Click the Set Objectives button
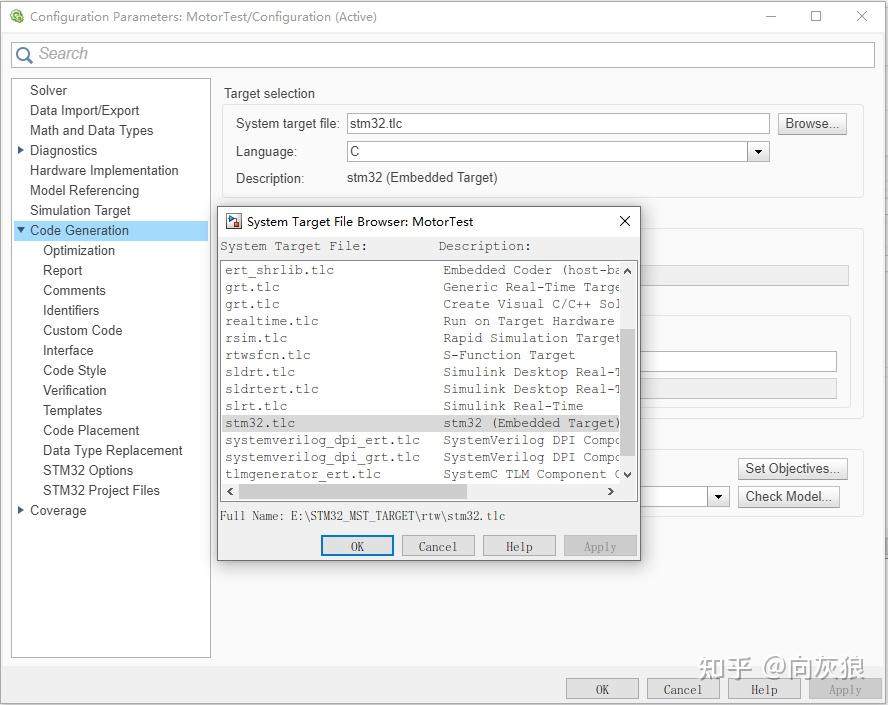Image resolution: width=888 pixels, height=705 pixels. point(792,468)
